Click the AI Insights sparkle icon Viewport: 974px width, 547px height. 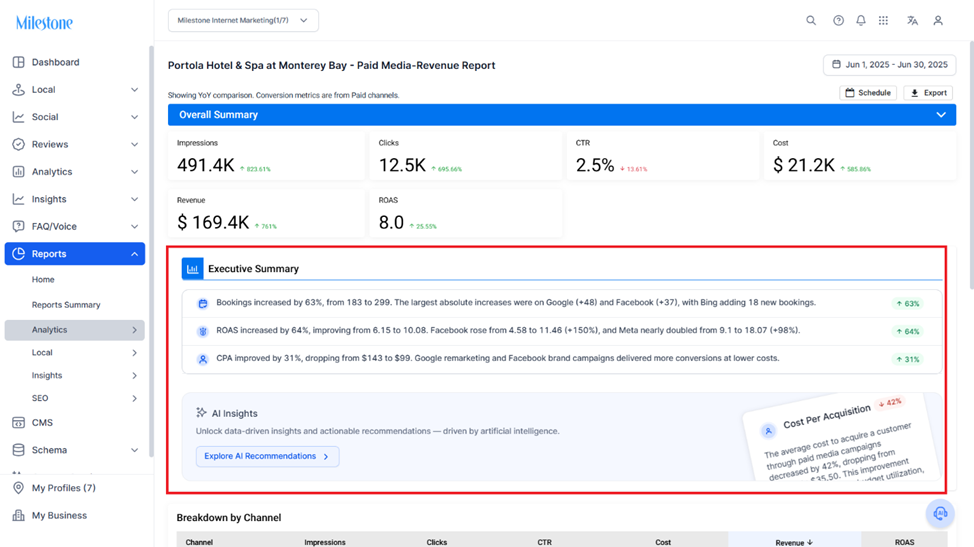point(201,412)
